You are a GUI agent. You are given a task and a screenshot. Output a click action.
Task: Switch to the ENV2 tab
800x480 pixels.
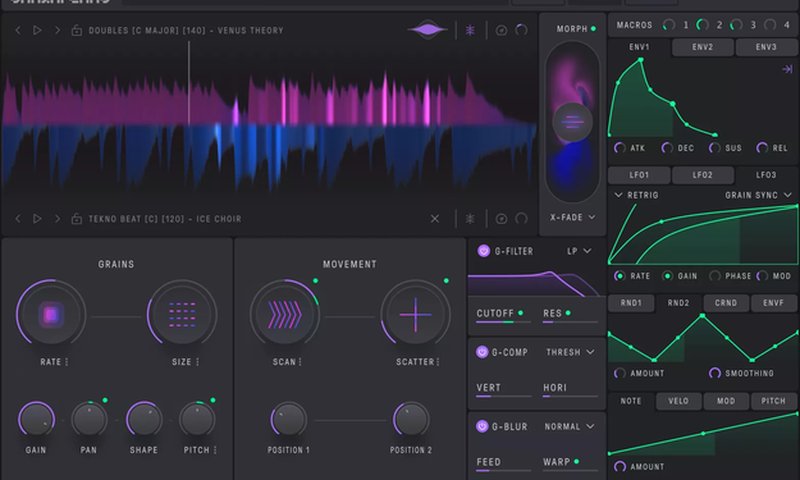[x=703, y=47]
